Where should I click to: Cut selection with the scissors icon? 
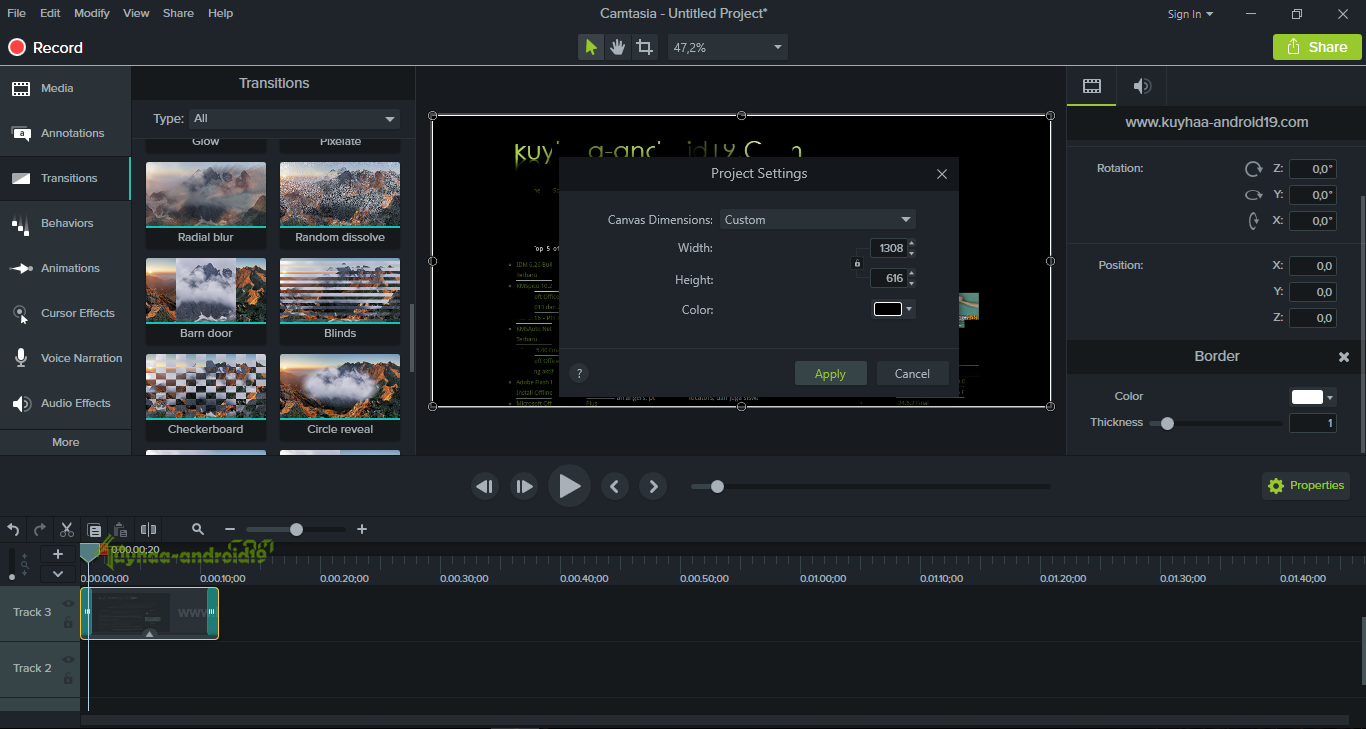pyautogui.click(x=67, y=530)
